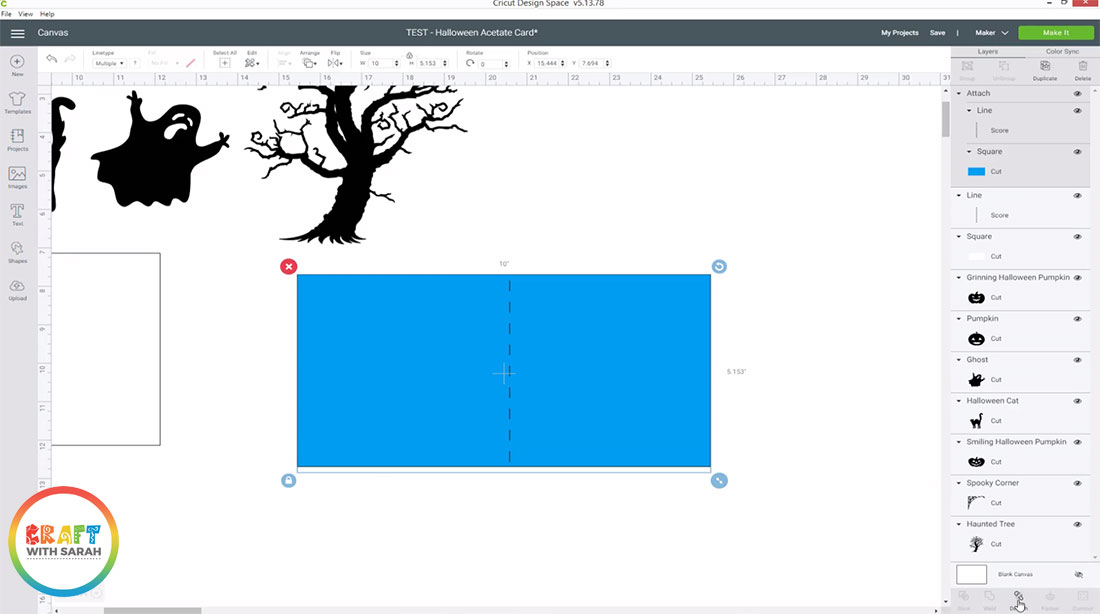Collapse the Spooky Corner layer
The height and width of the screenshot is (614, 1100).
point(959,483)
